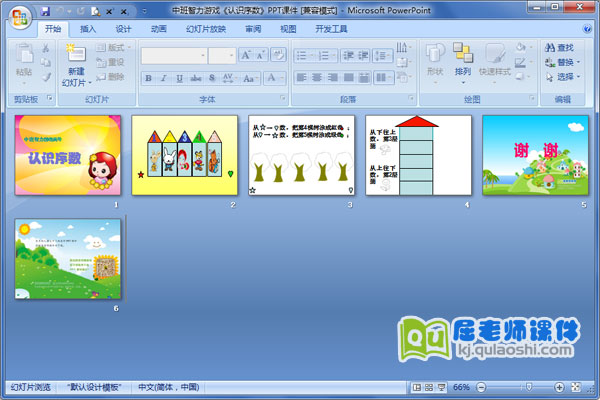Click the 排列 arrange icon
The height and width of the screenshot is (400, 600).
pyautogui.click(x=462, y=53)
